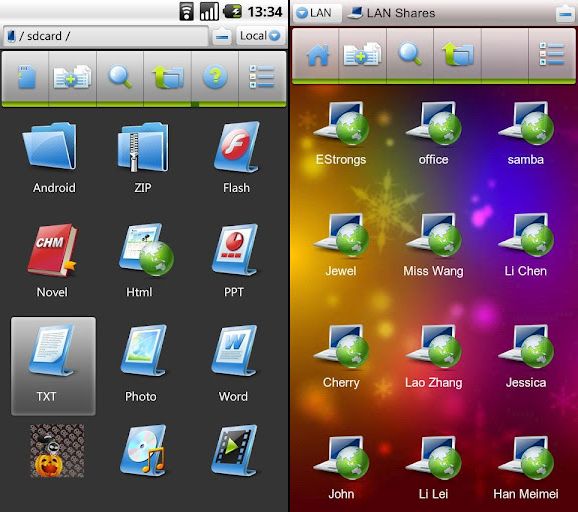Open the Miss Wang shared computer

(x=433, y=245)
